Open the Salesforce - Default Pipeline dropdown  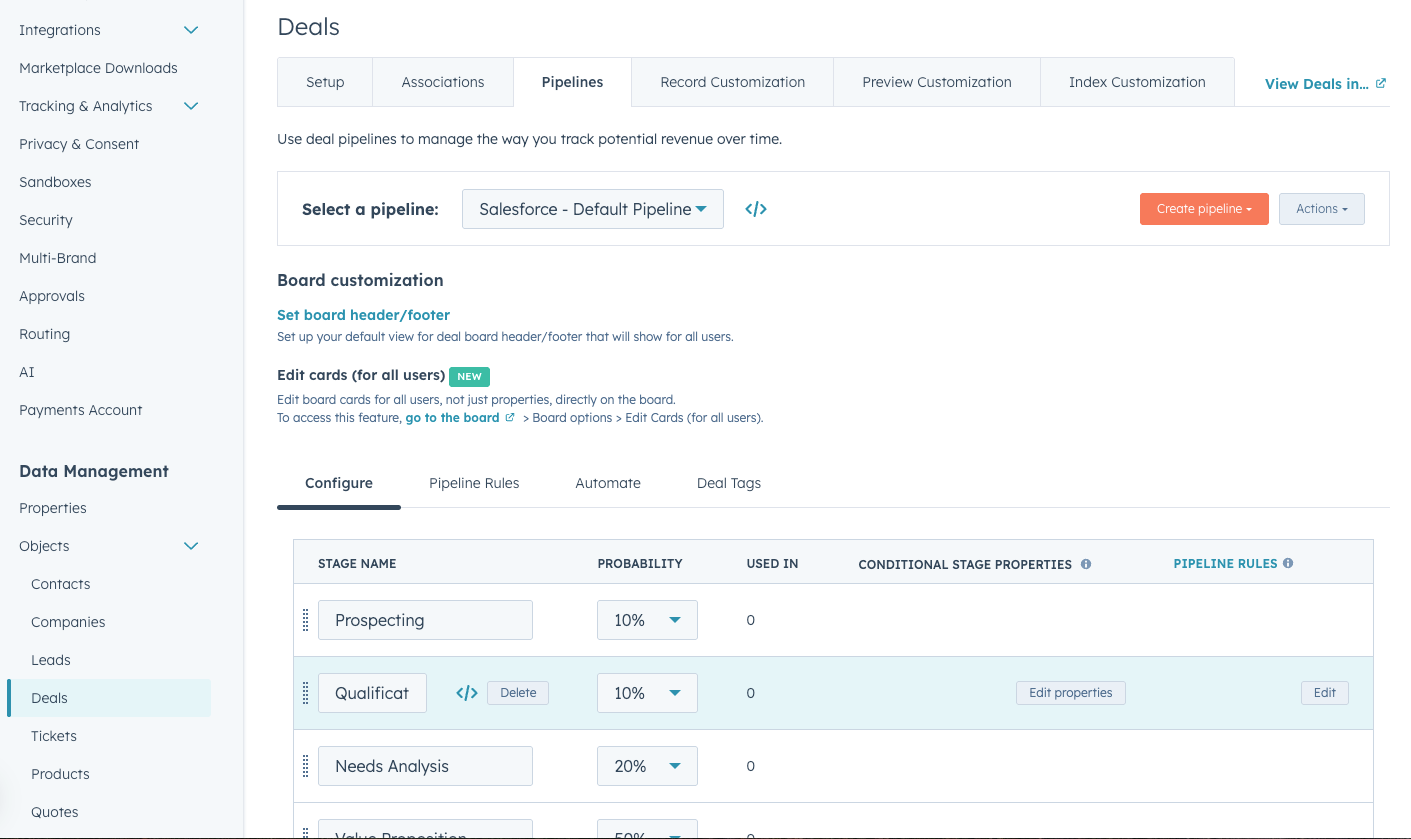[x=593, y=209]
